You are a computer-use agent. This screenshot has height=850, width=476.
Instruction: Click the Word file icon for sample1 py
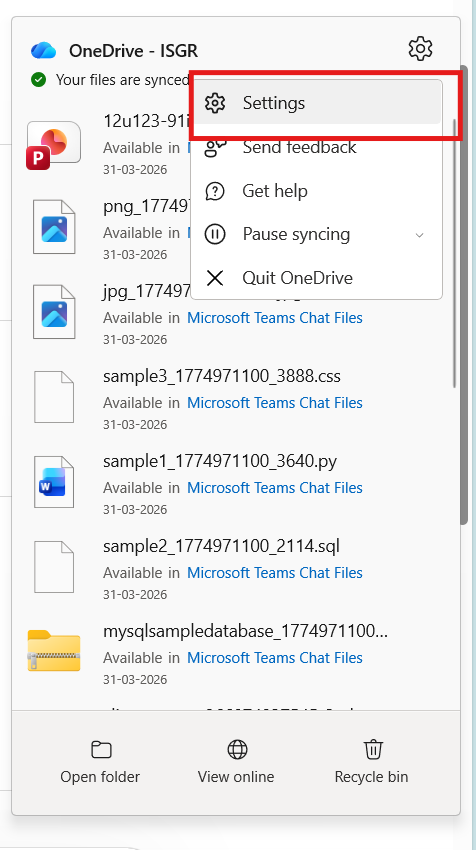[54, 482]
